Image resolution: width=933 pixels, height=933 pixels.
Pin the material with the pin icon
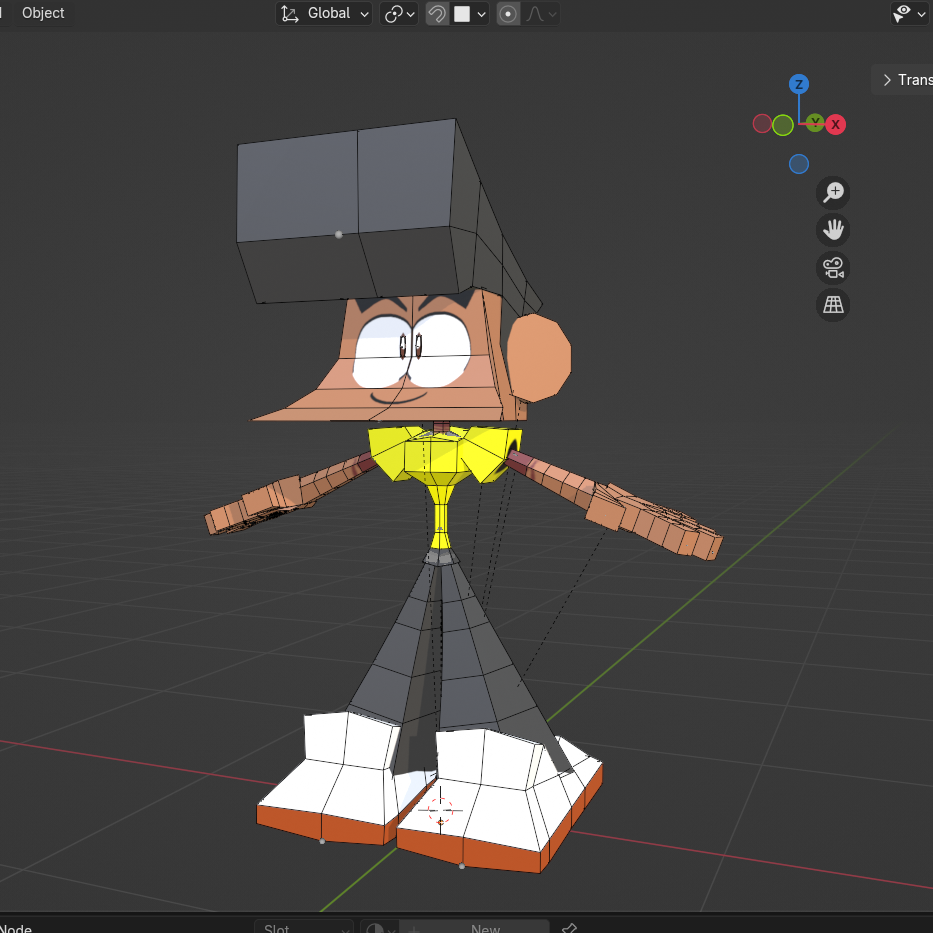(569, 928)
